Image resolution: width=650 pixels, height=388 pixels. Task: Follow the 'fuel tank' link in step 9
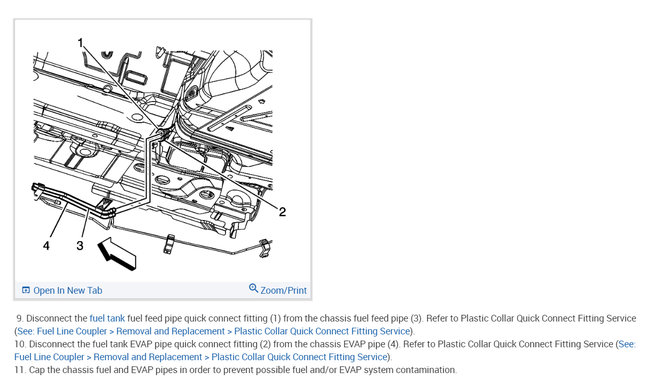point(107,318)
